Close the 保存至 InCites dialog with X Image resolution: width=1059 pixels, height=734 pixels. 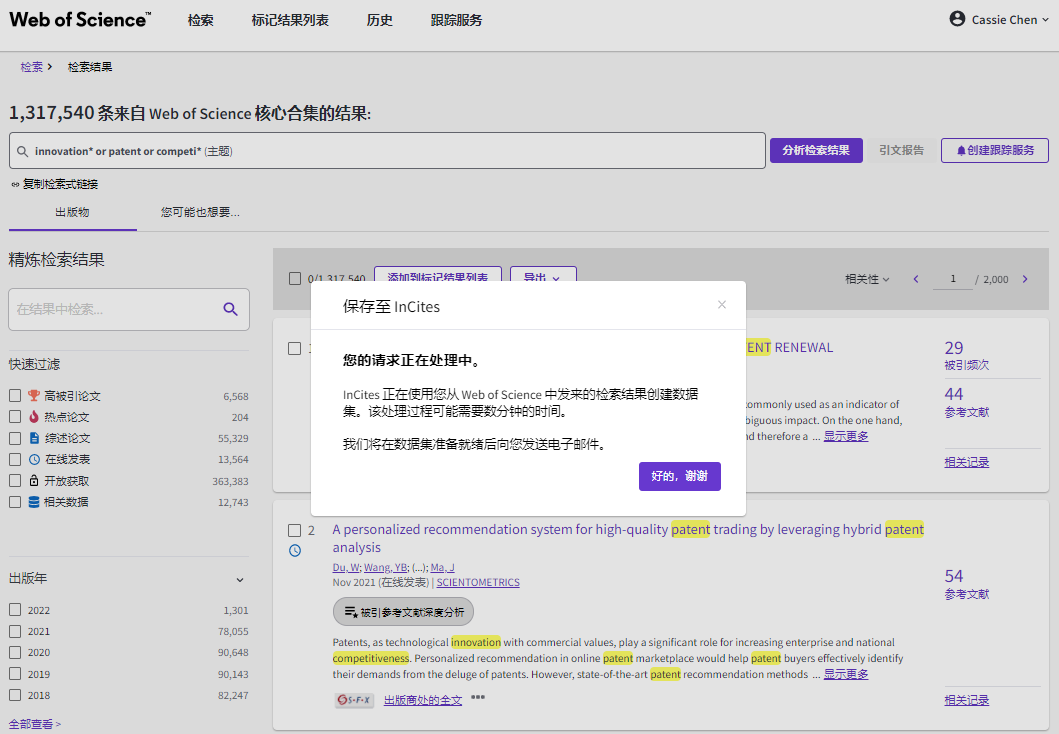click(722, 305)
